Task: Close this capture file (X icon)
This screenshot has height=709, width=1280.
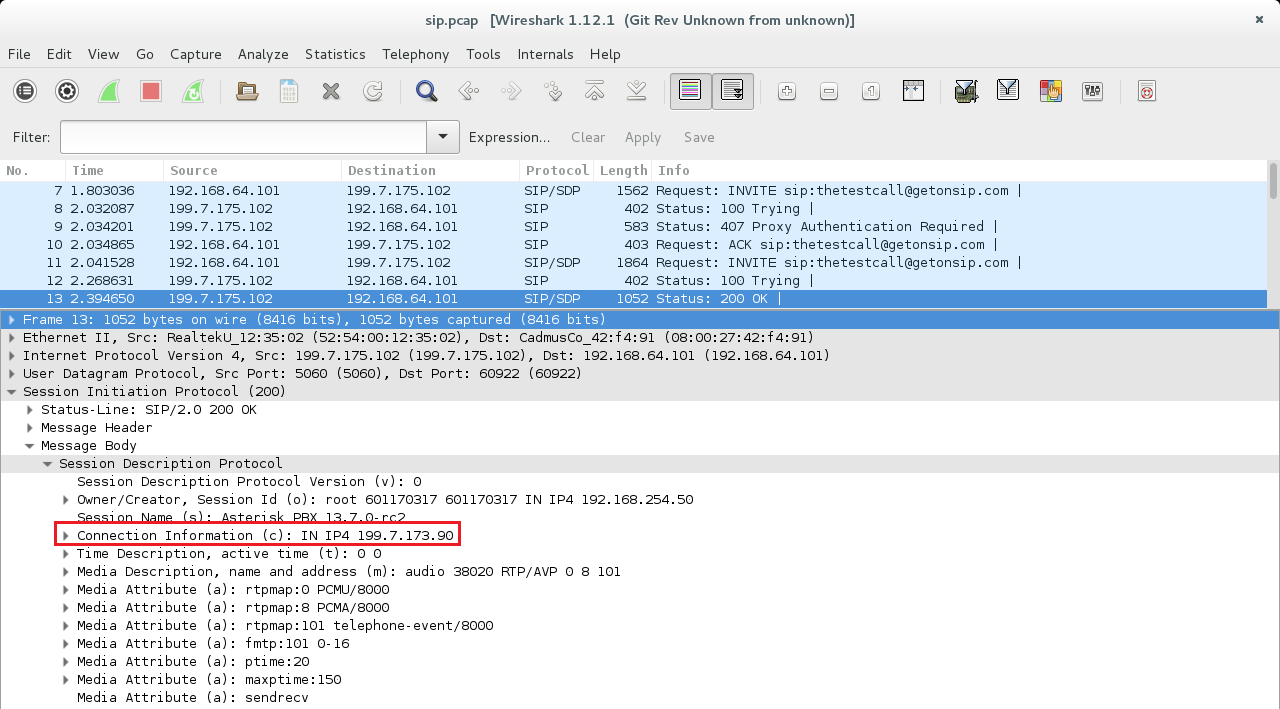Action: pos(331,91)
